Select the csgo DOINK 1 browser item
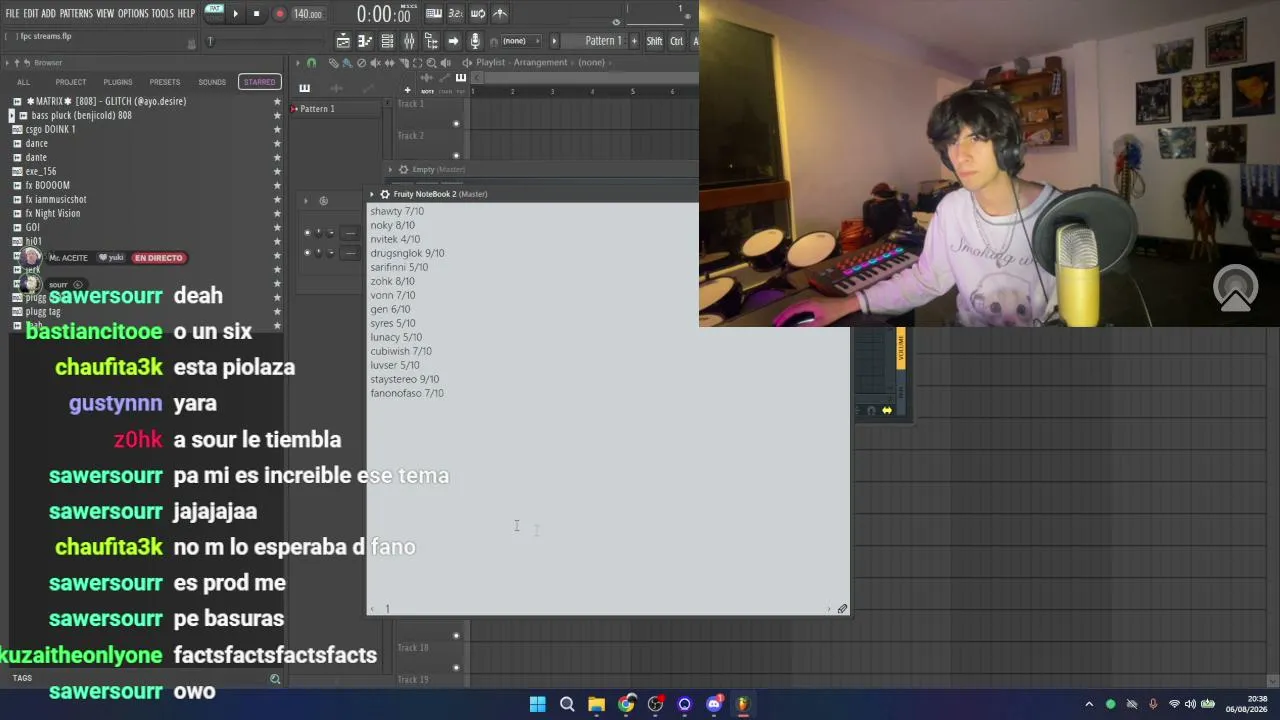The image size is (1280, 720). (x=50, y=129)
